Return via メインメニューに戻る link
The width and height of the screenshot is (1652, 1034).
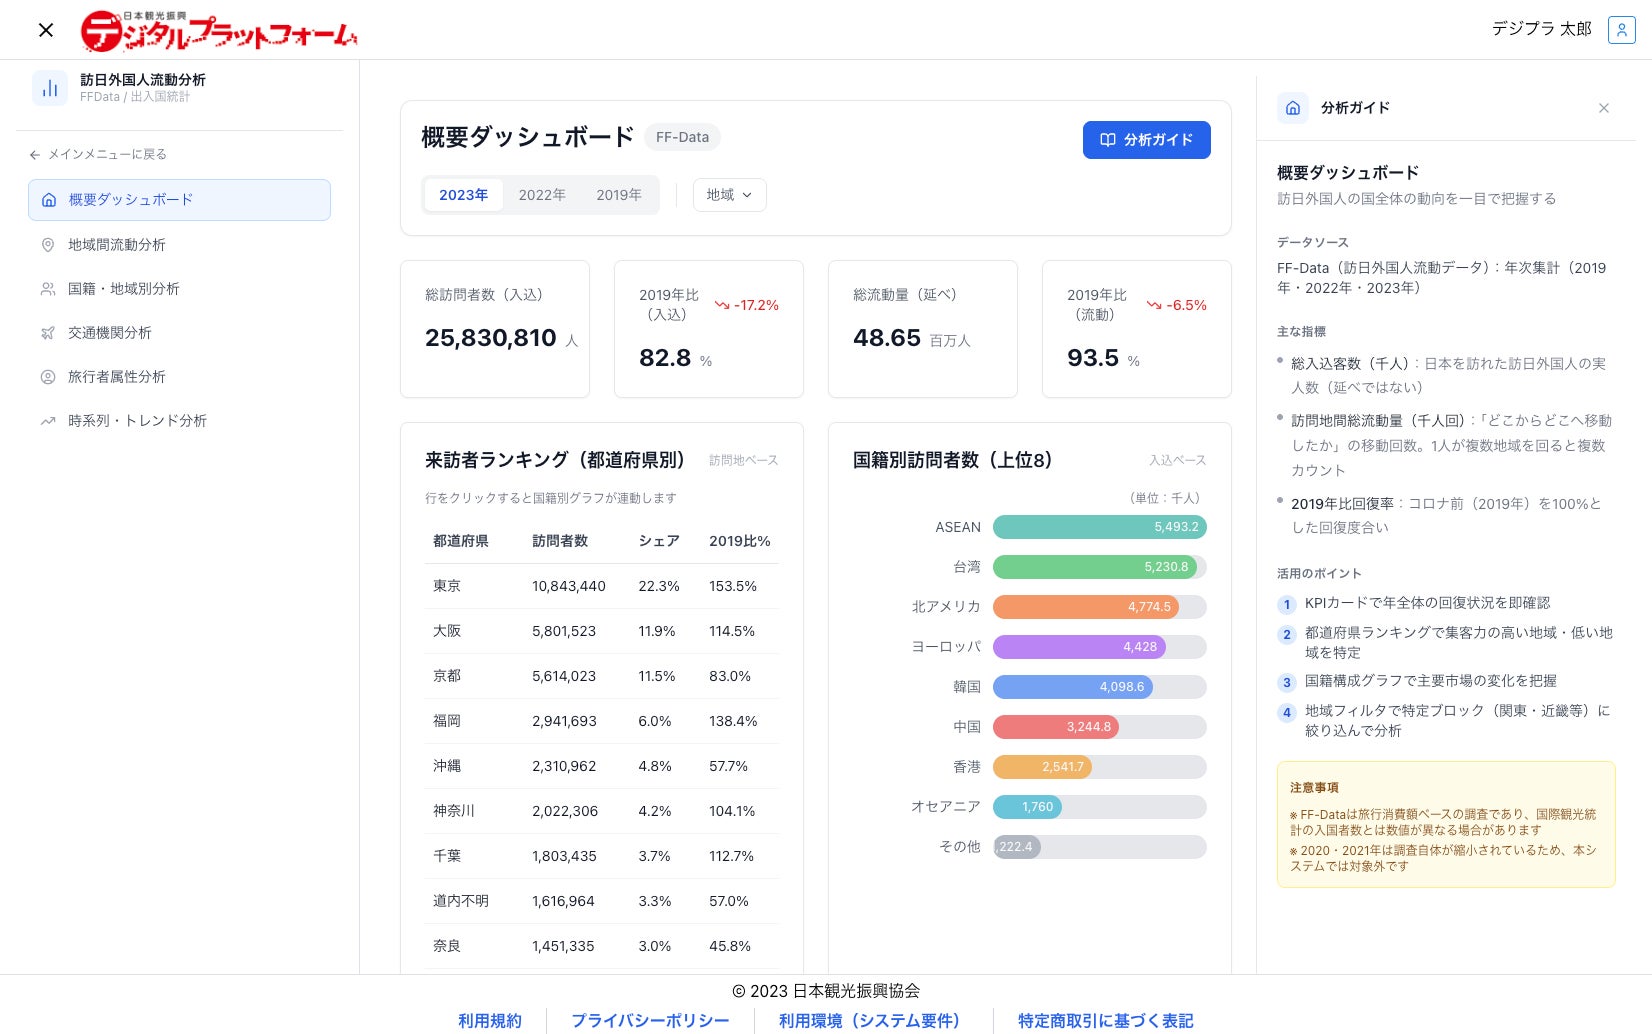click(98, 155)
